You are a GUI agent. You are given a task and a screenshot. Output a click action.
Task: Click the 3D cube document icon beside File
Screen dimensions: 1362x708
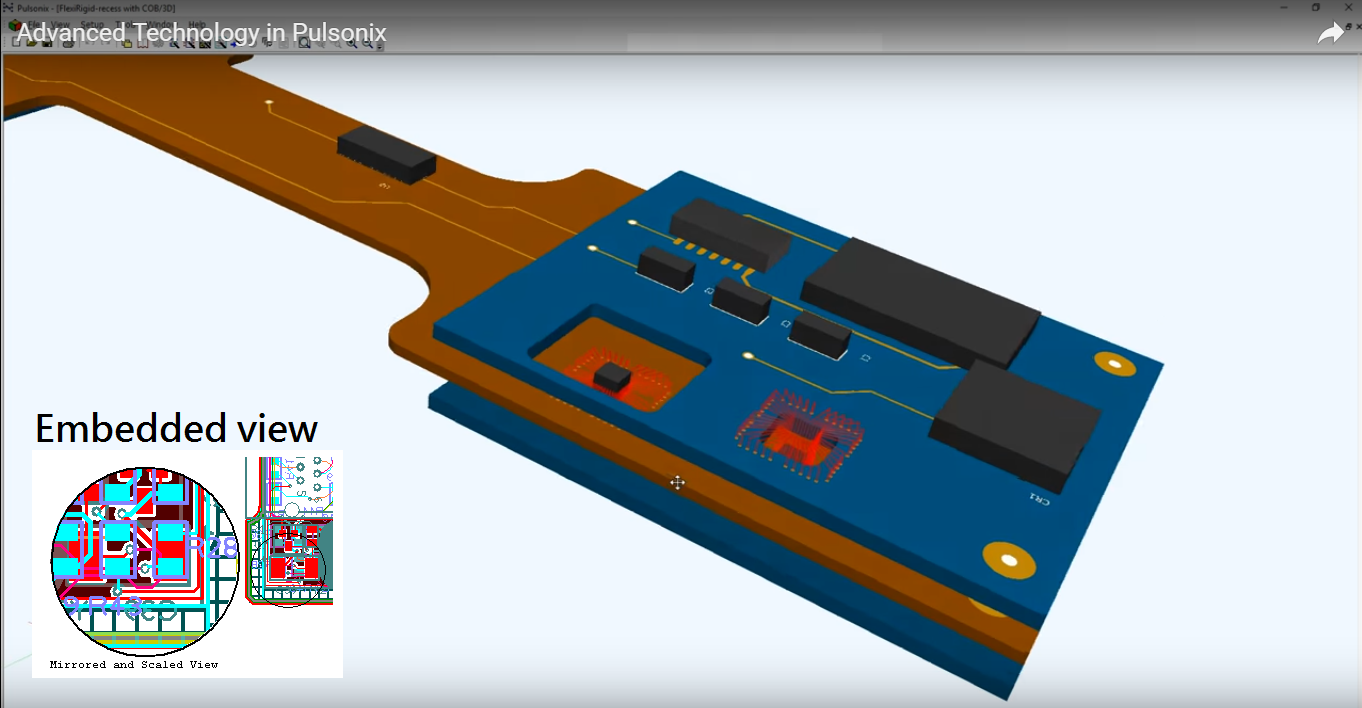click(14, 24)
